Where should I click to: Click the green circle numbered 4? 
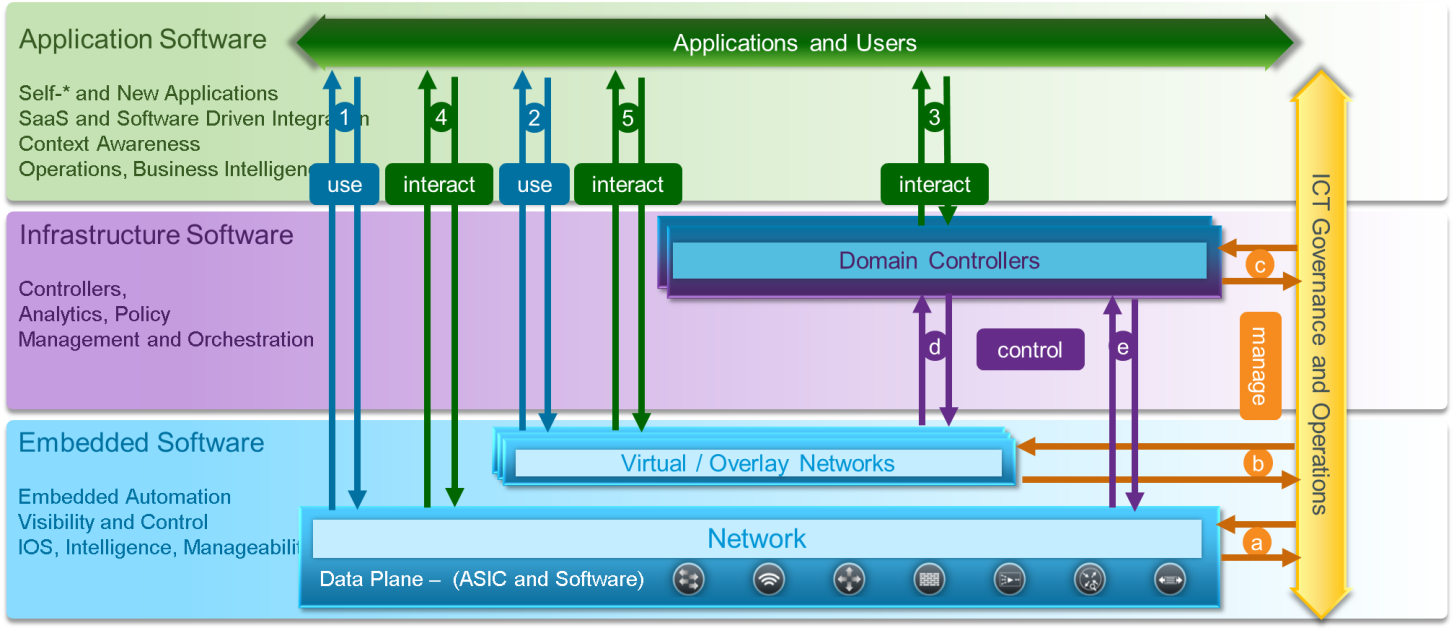(x=440, y=118)
